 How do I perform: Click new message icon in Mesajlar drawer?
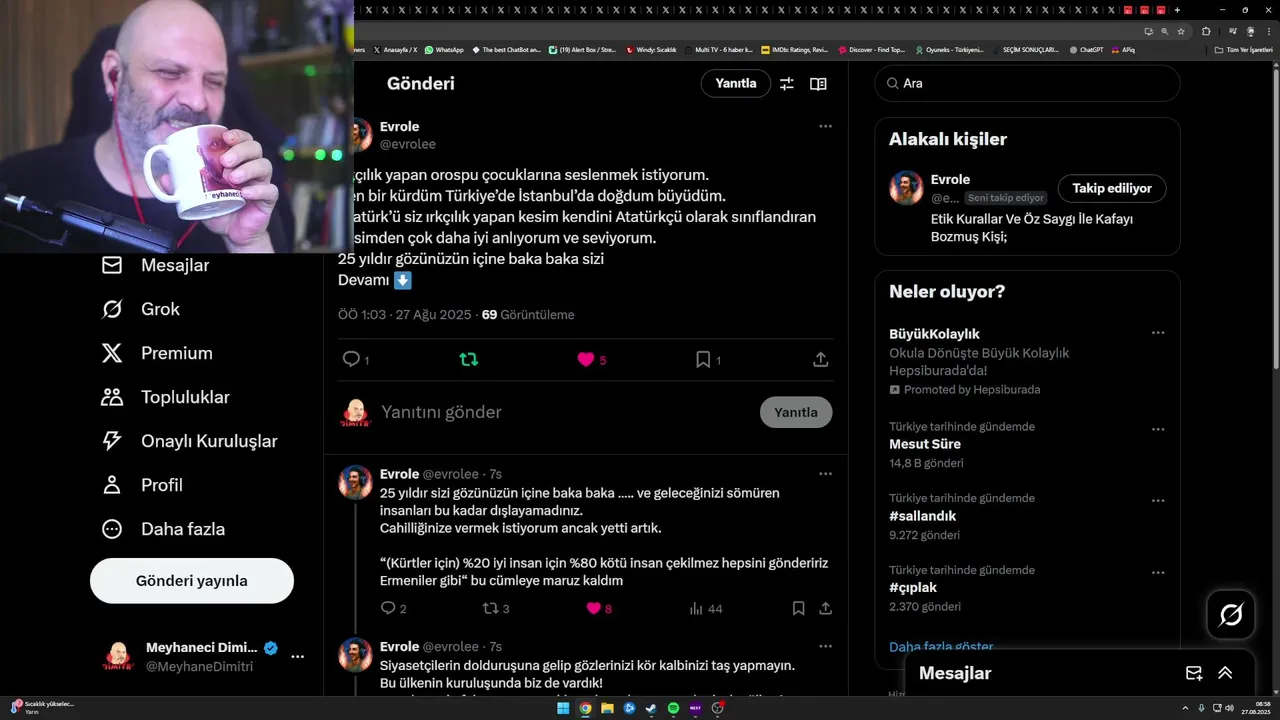coord(1194,673)
